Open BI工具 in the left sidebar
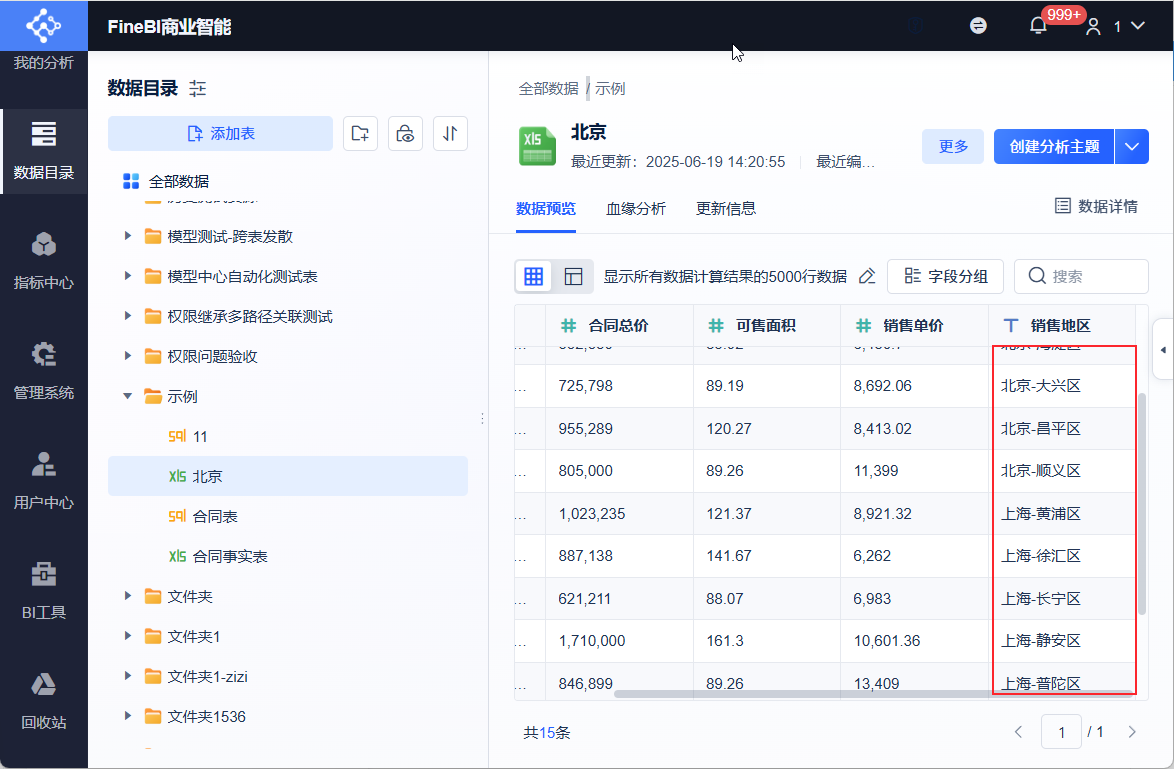Screen dimensions: 1174x769 tap(44, 590)
